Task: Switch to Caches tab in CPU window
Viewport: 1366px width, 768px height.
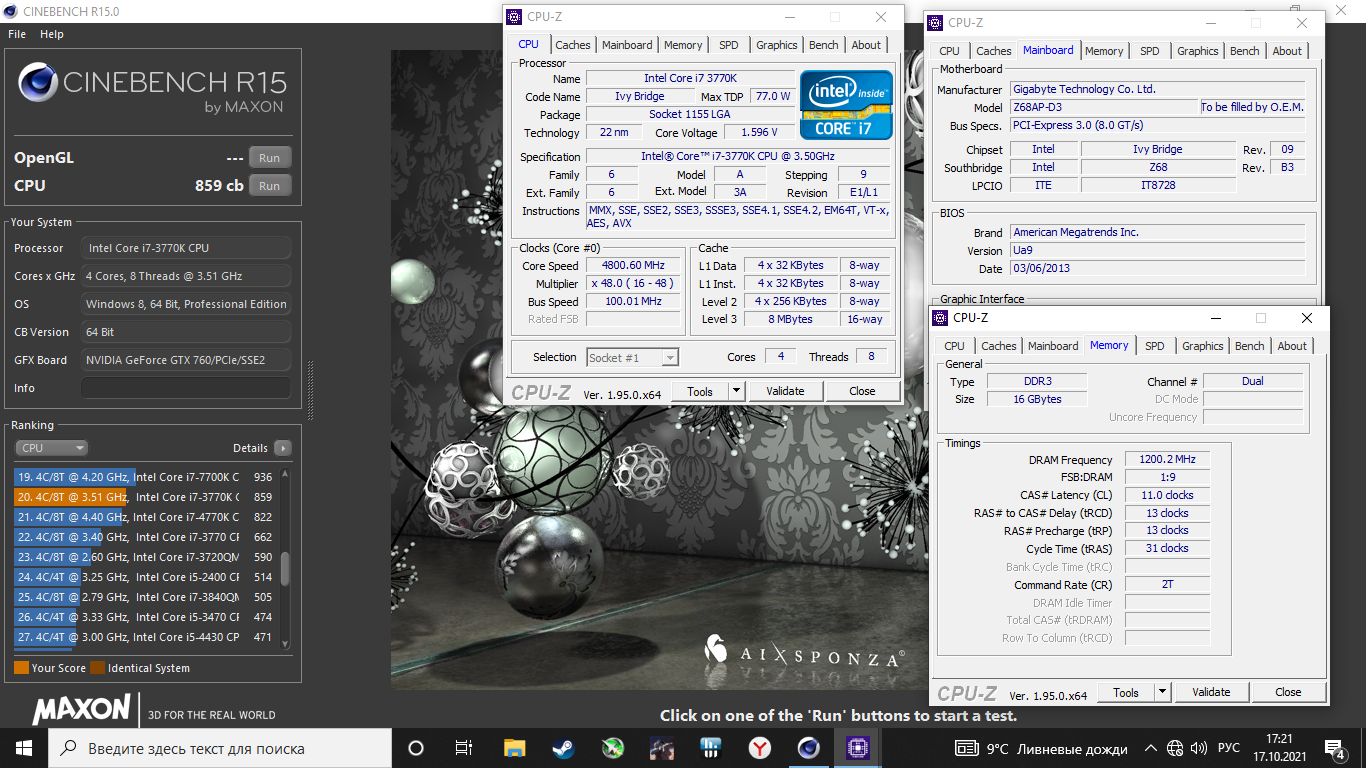Action: (573, 45)
